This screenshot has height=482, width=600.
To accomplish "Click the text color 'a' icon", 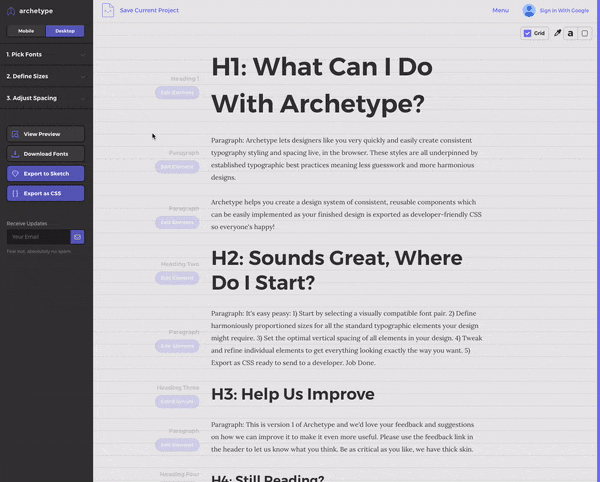I will pos(570,33).
